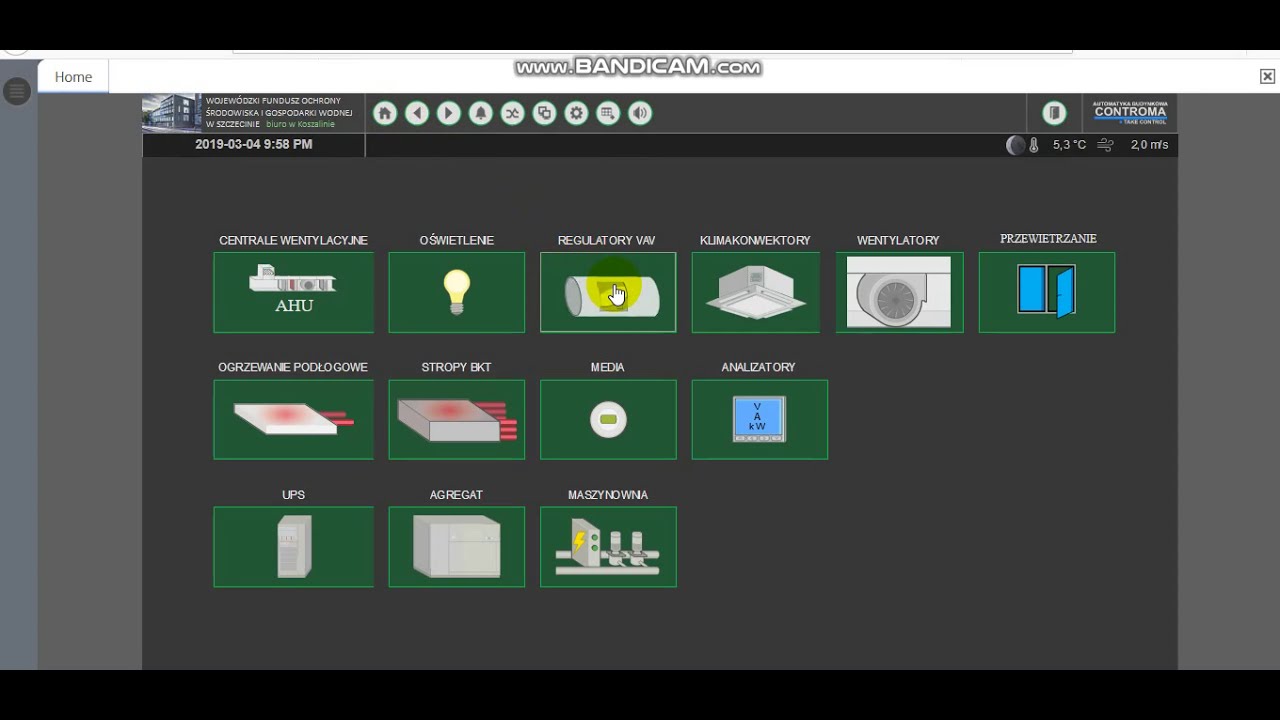Open the Stropy BKT tile
This screenshot has width=1280, height=720.
tap(457, 419)
